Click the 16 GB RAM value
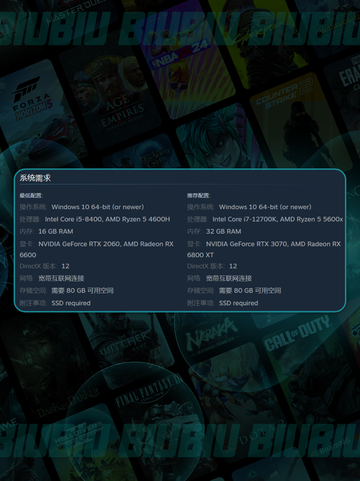360x481 pixels. pyautogui.click(x=56, y=232)
